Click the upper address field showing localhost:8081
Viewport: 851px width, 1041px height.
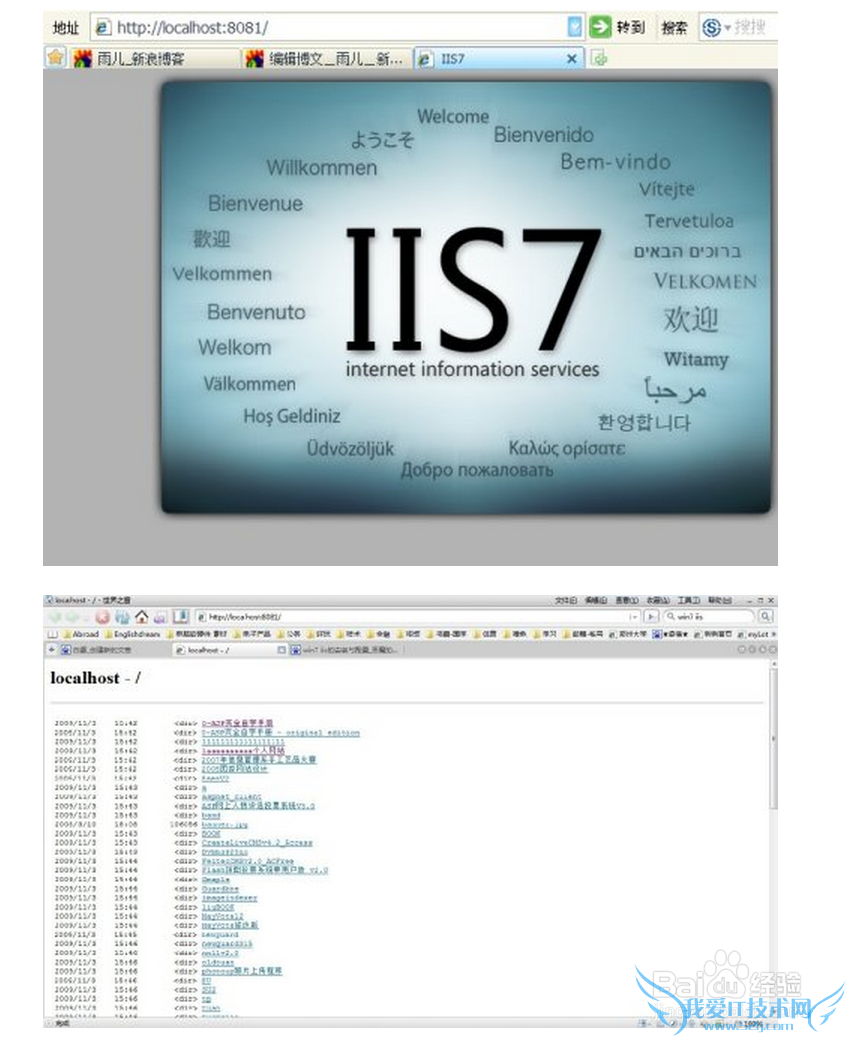(337, 27)
